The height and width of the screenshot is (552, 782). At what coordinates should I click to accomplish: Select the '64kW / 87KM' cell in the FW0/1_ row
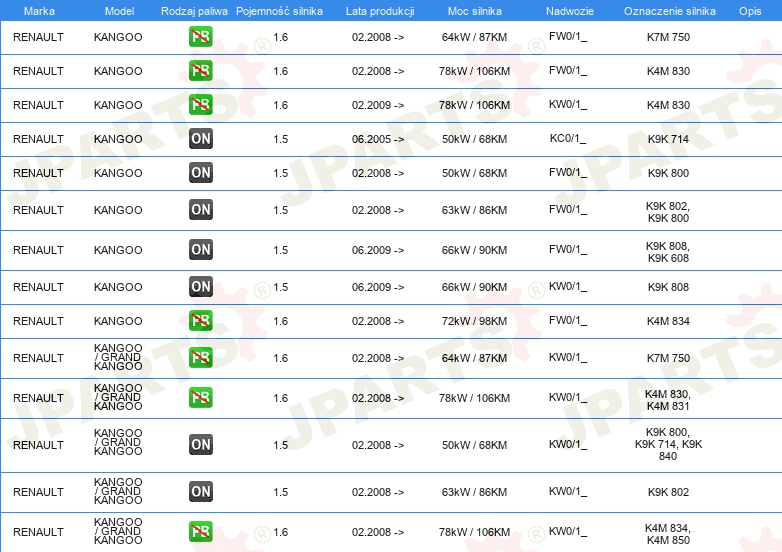(x=474, y=37)
